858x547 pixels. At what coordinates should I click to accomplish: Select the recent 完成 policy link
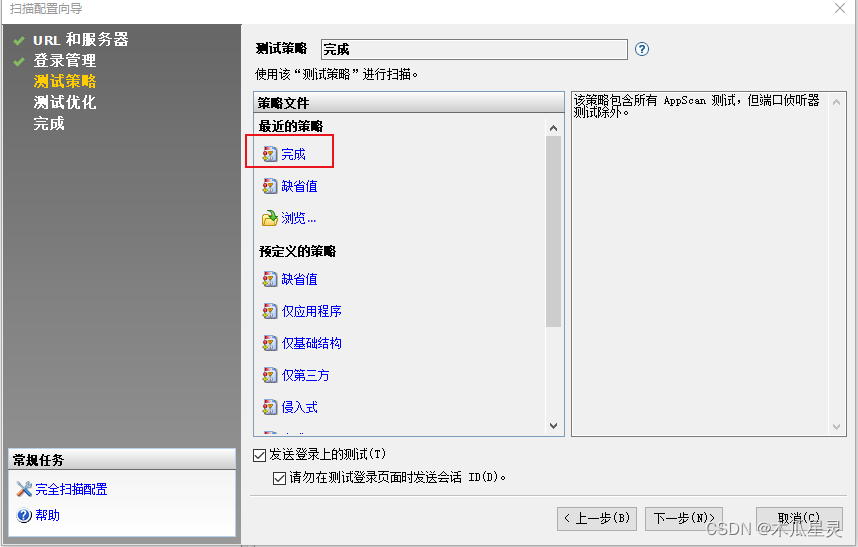(x=293, y=154)
